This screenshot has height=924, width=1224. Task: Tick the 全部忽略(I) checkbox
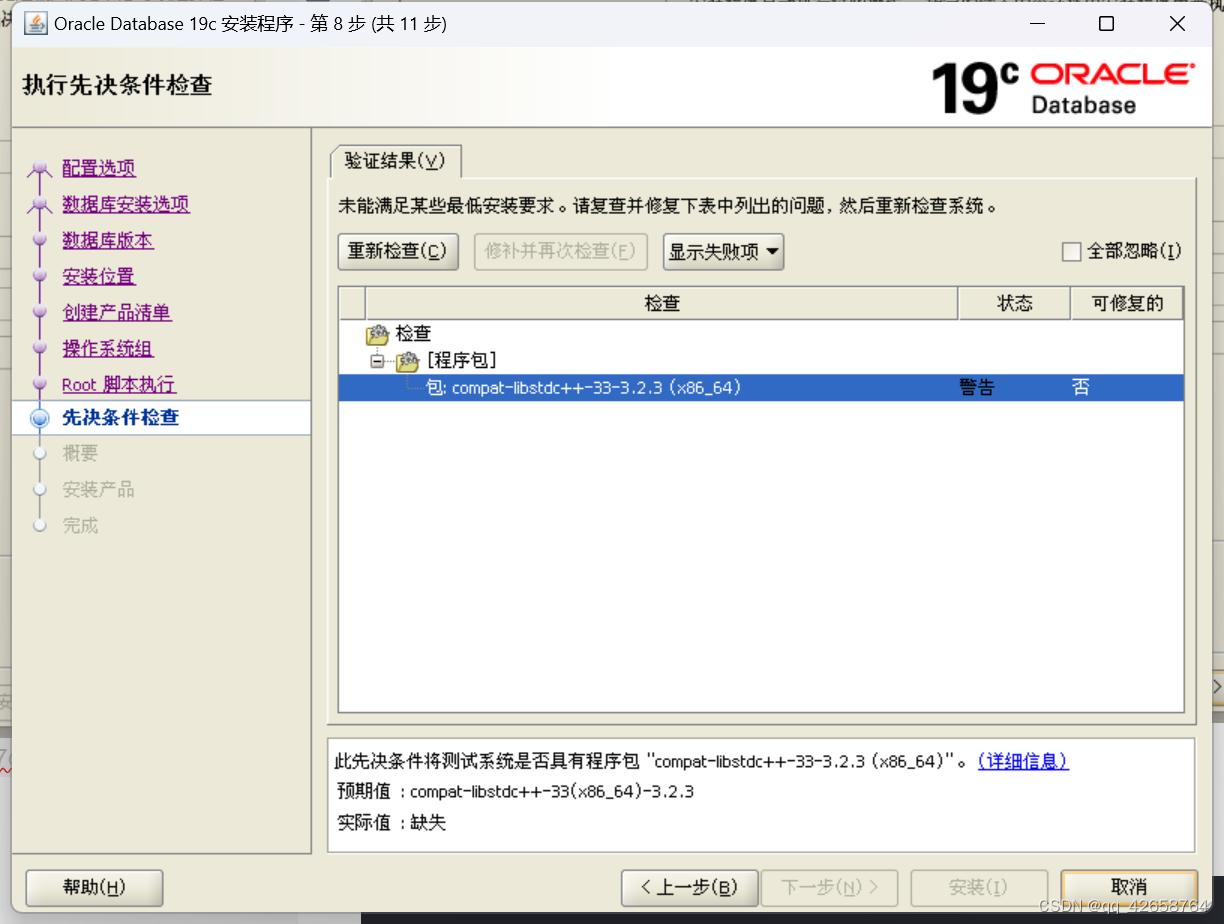pyautogui.click(x=1071, y=252)
